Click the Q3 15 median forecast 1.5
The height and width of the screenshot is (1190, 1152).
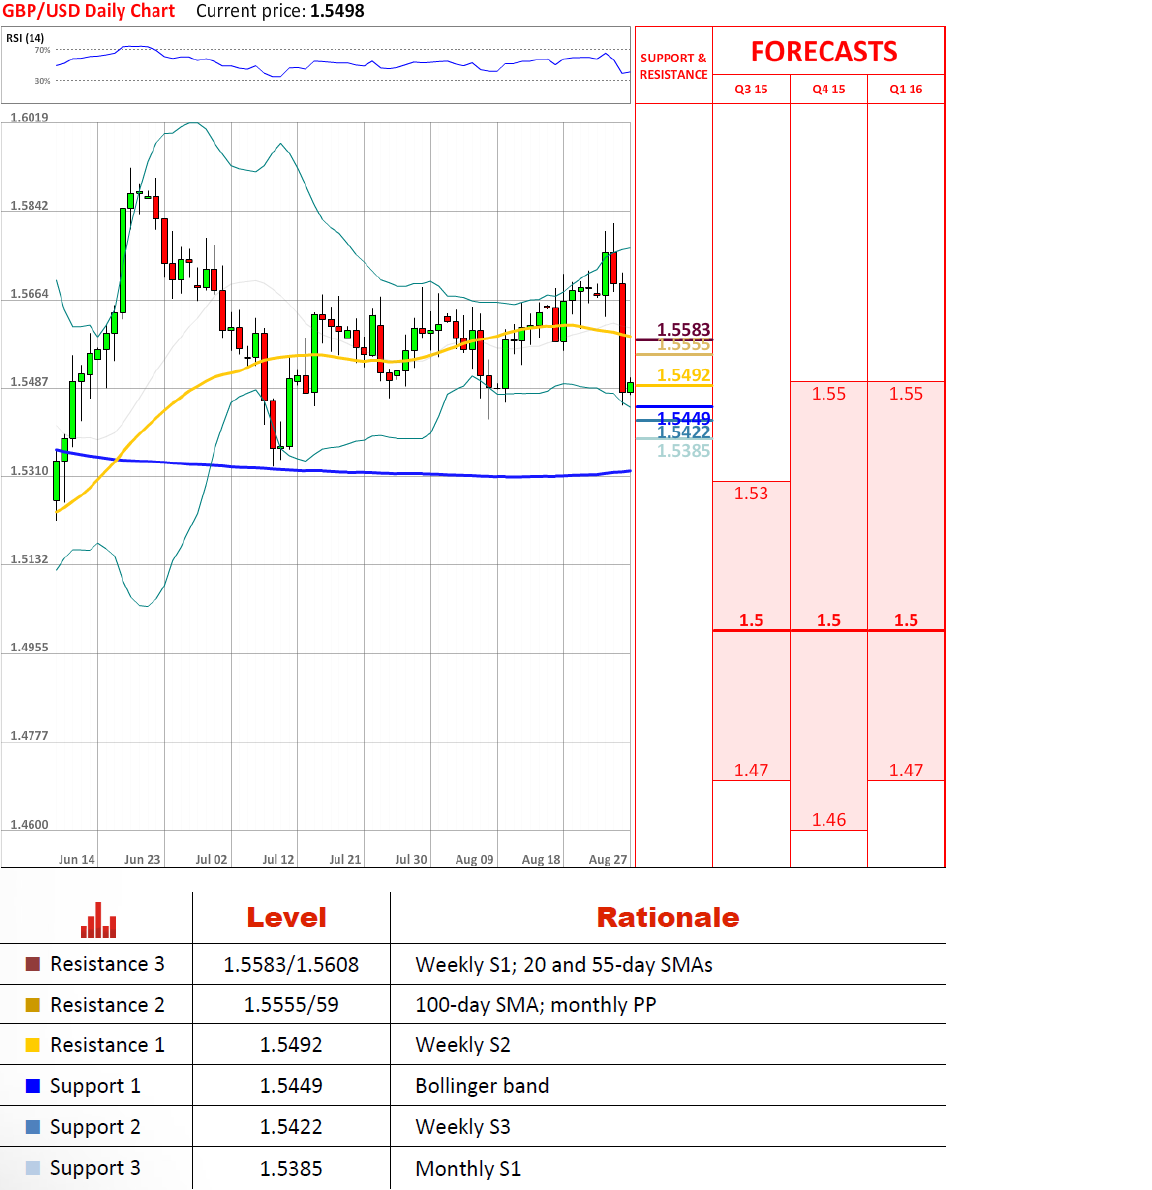point(751,620)
